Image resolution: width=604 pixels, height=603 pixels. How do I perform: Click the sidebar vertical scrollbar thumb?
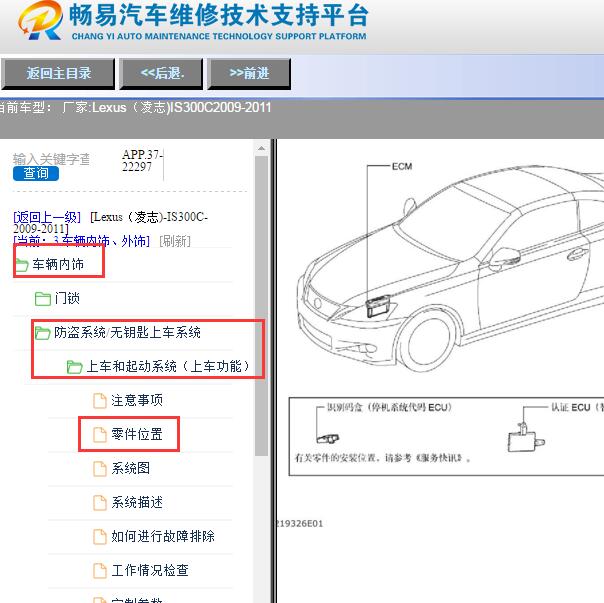[261, 306]
